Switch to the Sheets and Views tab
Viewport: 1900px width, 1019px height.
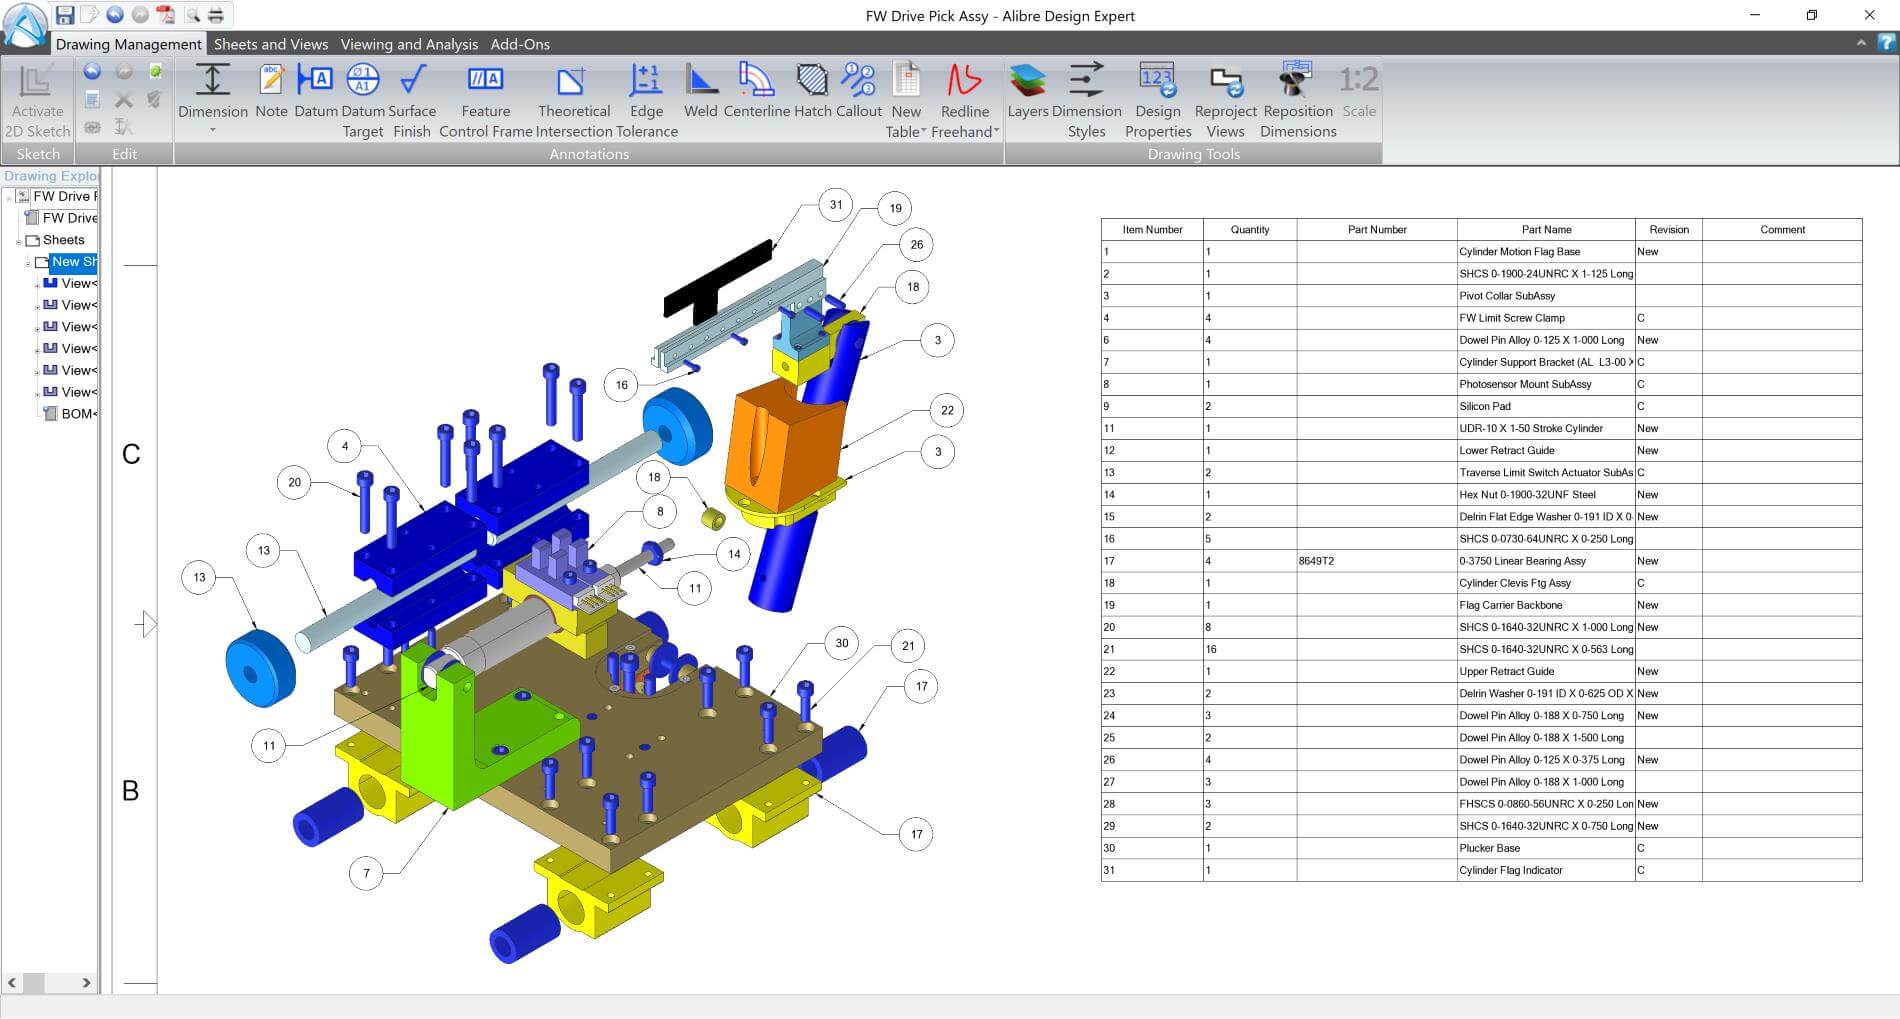271,44
